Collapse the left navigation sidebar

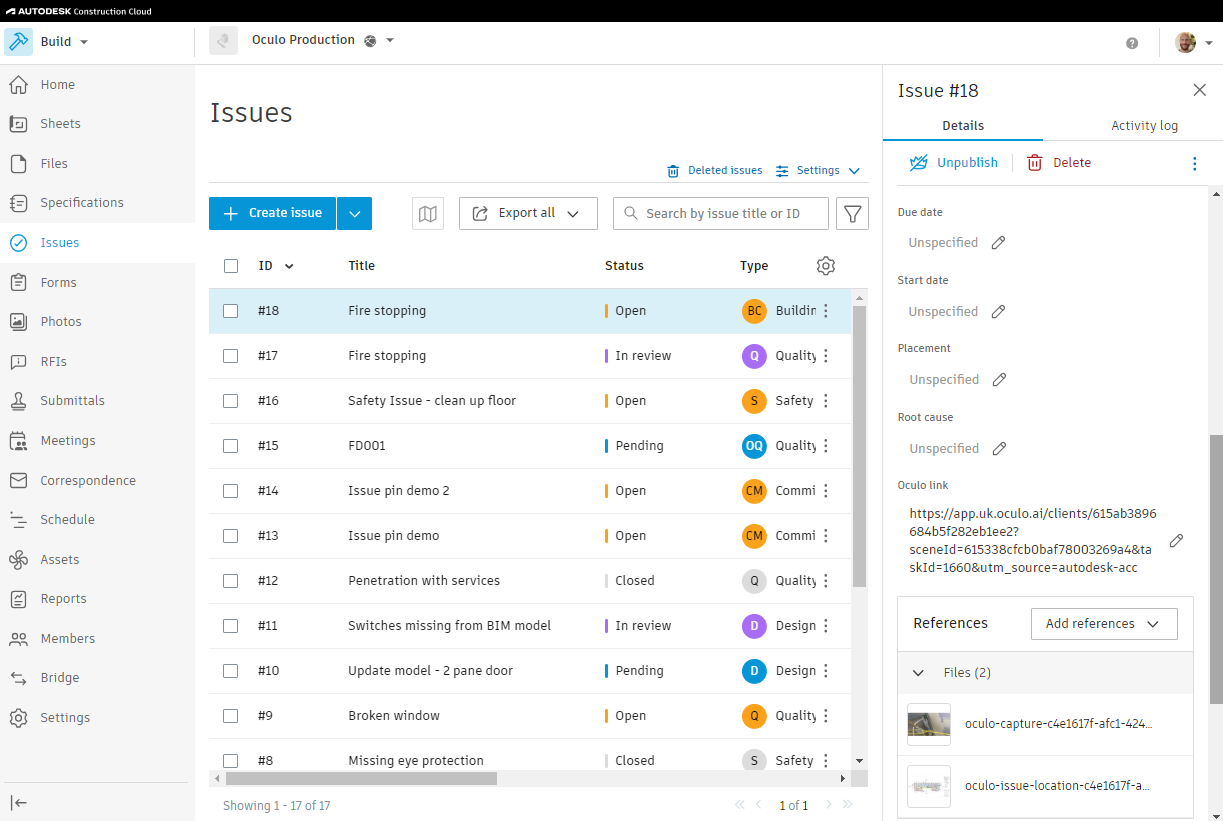tap(19, 802)
